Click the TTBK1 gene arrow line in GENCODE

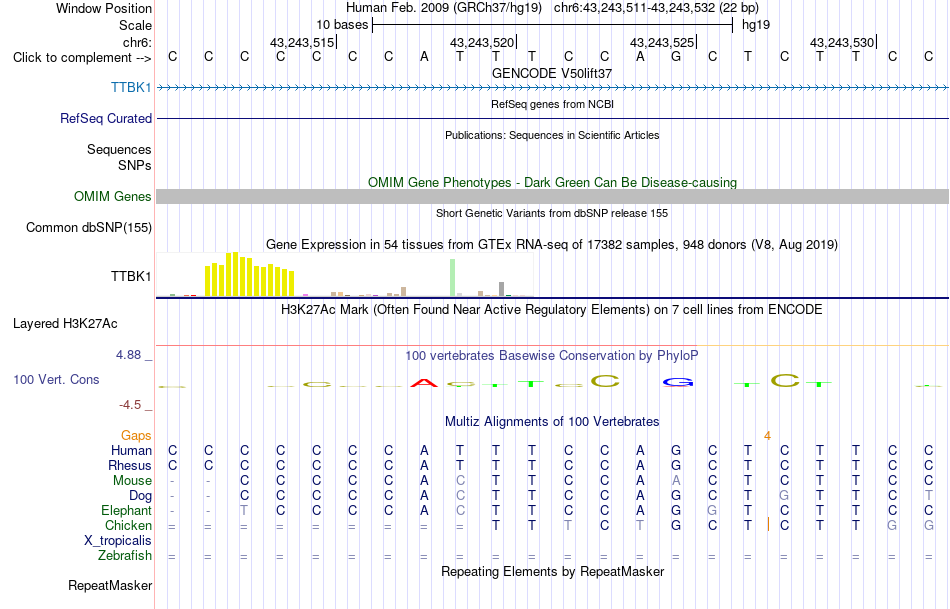click(552, 88)
